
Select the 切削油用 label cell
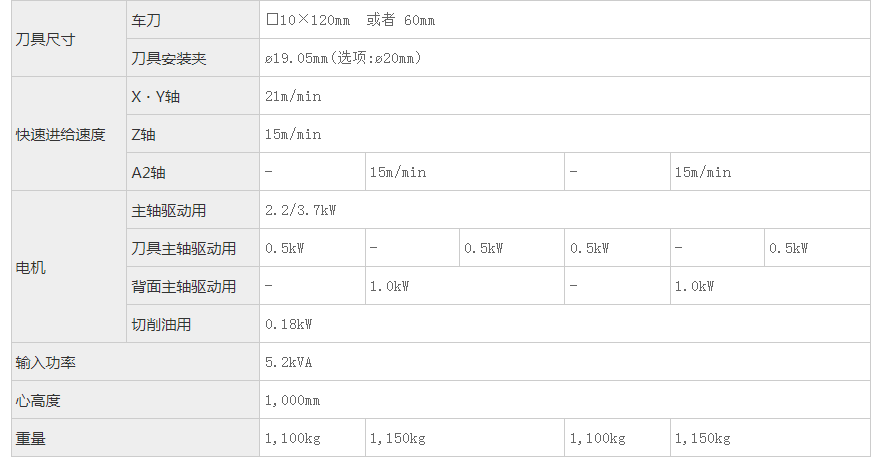161,325
